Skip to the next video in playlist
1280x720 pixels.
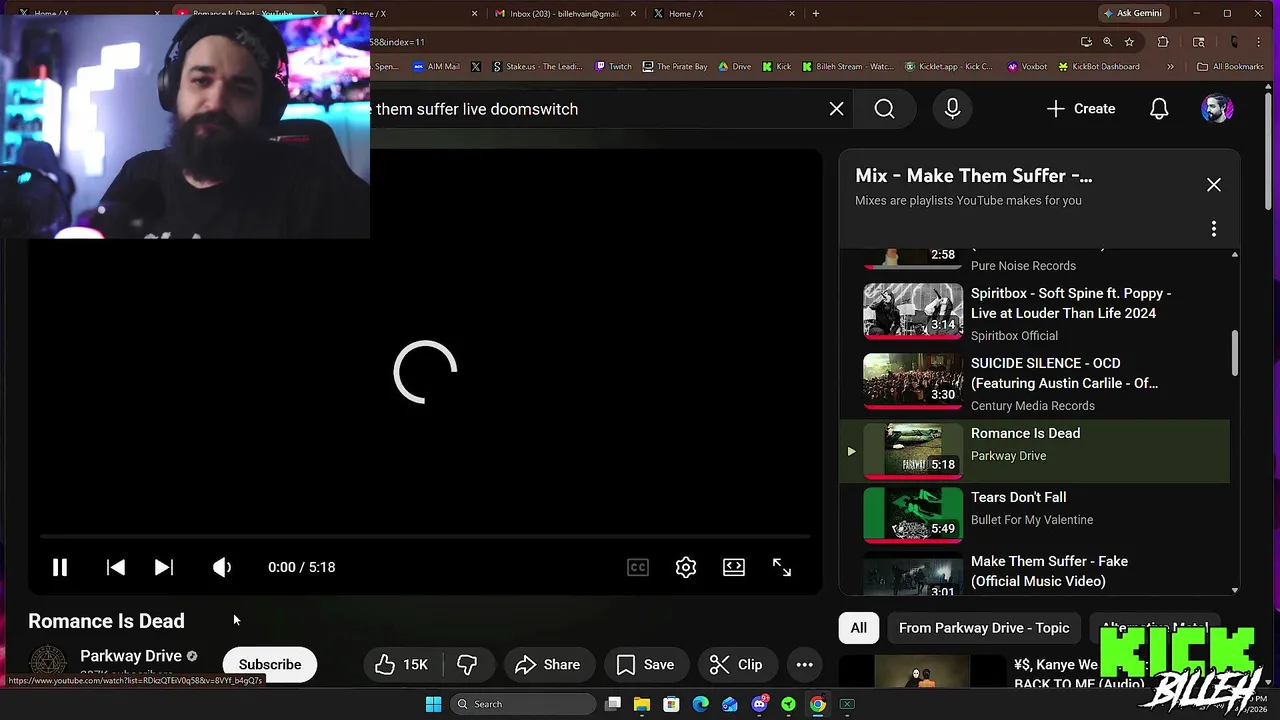164,567
